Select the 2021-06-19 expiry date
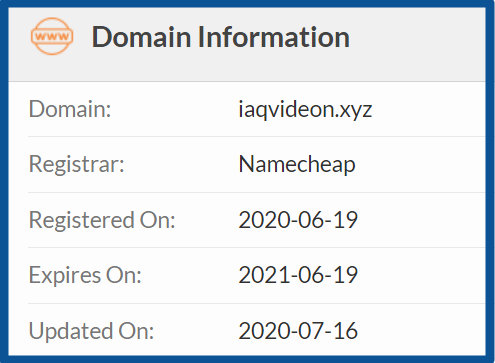The image size is (495, 363). click(298, 275)
